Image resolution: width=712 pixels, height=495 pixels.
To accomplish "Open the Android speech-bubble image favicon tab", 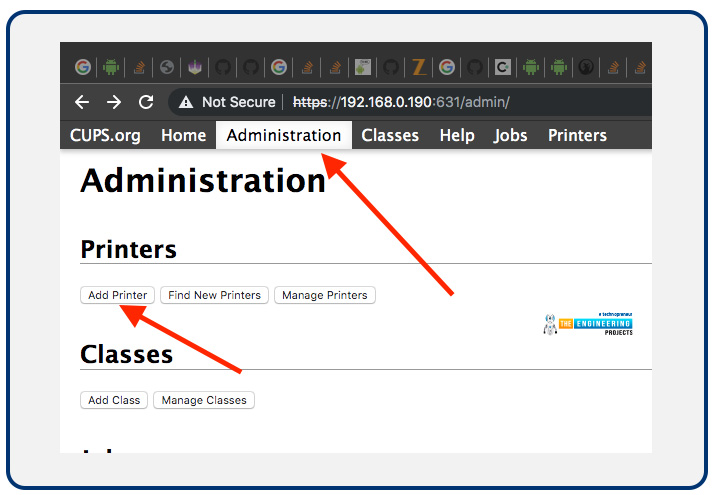I will [x=363, y=67].
